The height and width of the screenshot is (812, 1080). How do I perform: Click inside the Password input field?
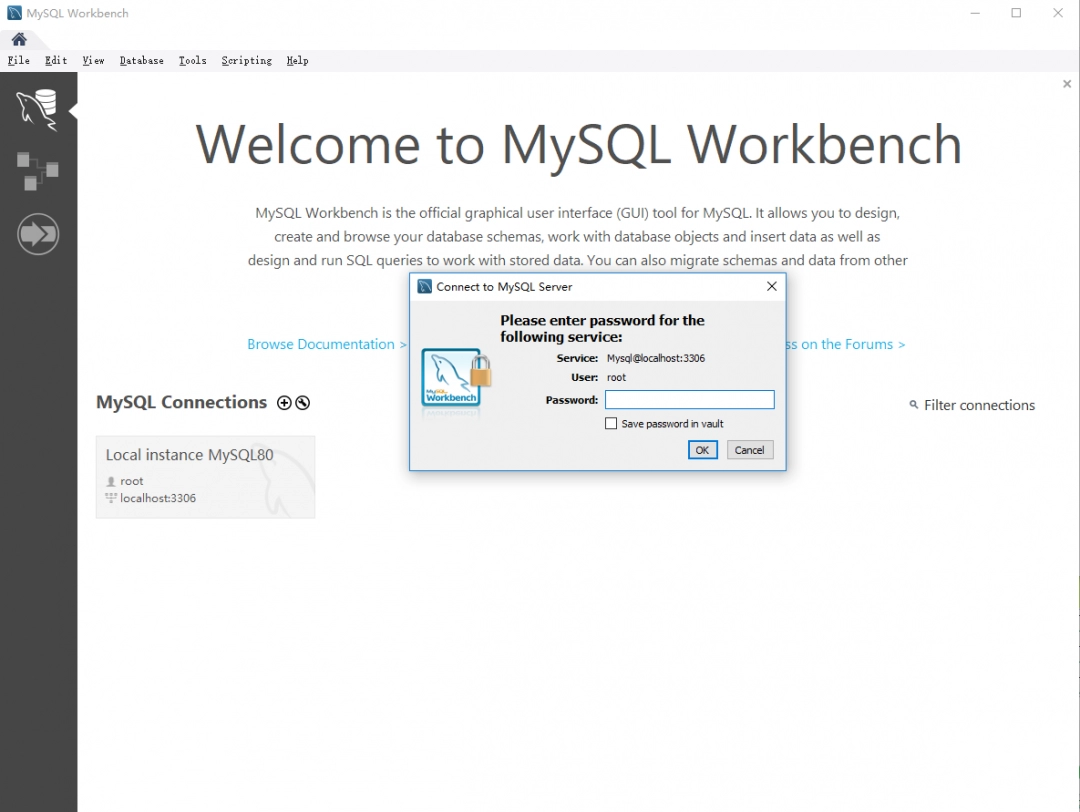click(690, 399)
